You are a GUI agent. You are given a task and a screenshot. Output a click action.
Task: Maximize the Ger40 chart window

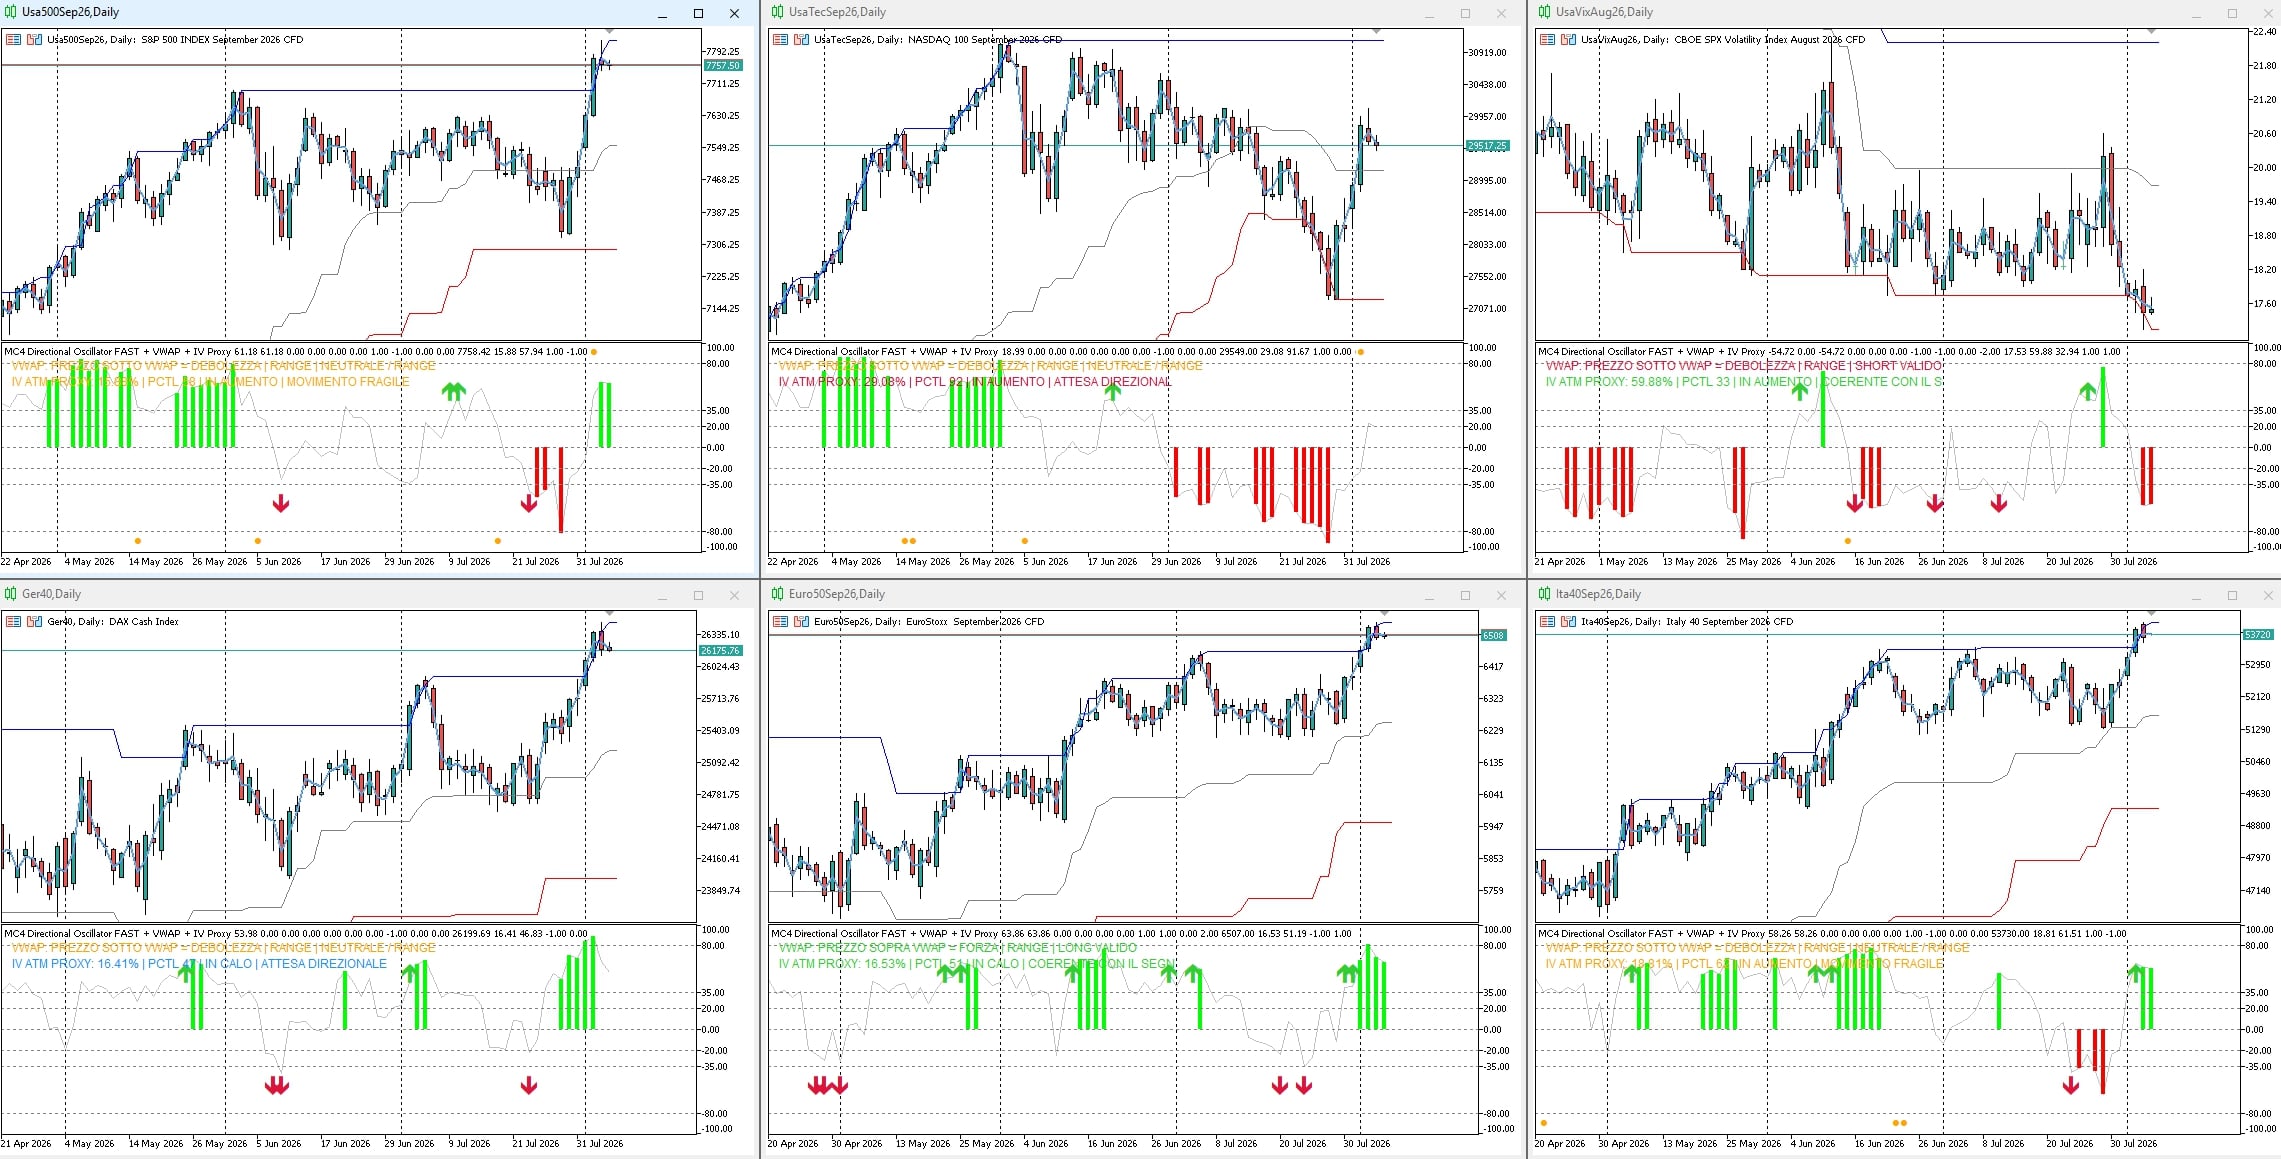coord(698,595)
